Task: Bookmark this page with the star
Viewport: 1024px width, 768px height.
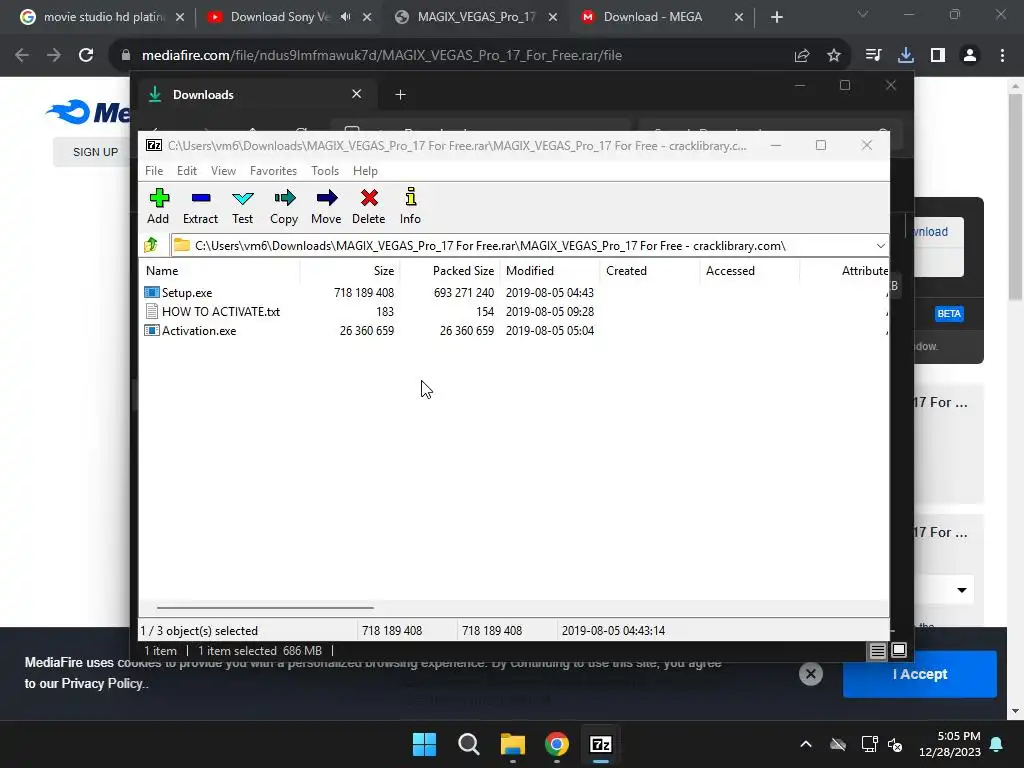Action: click(x=834, y=56)
